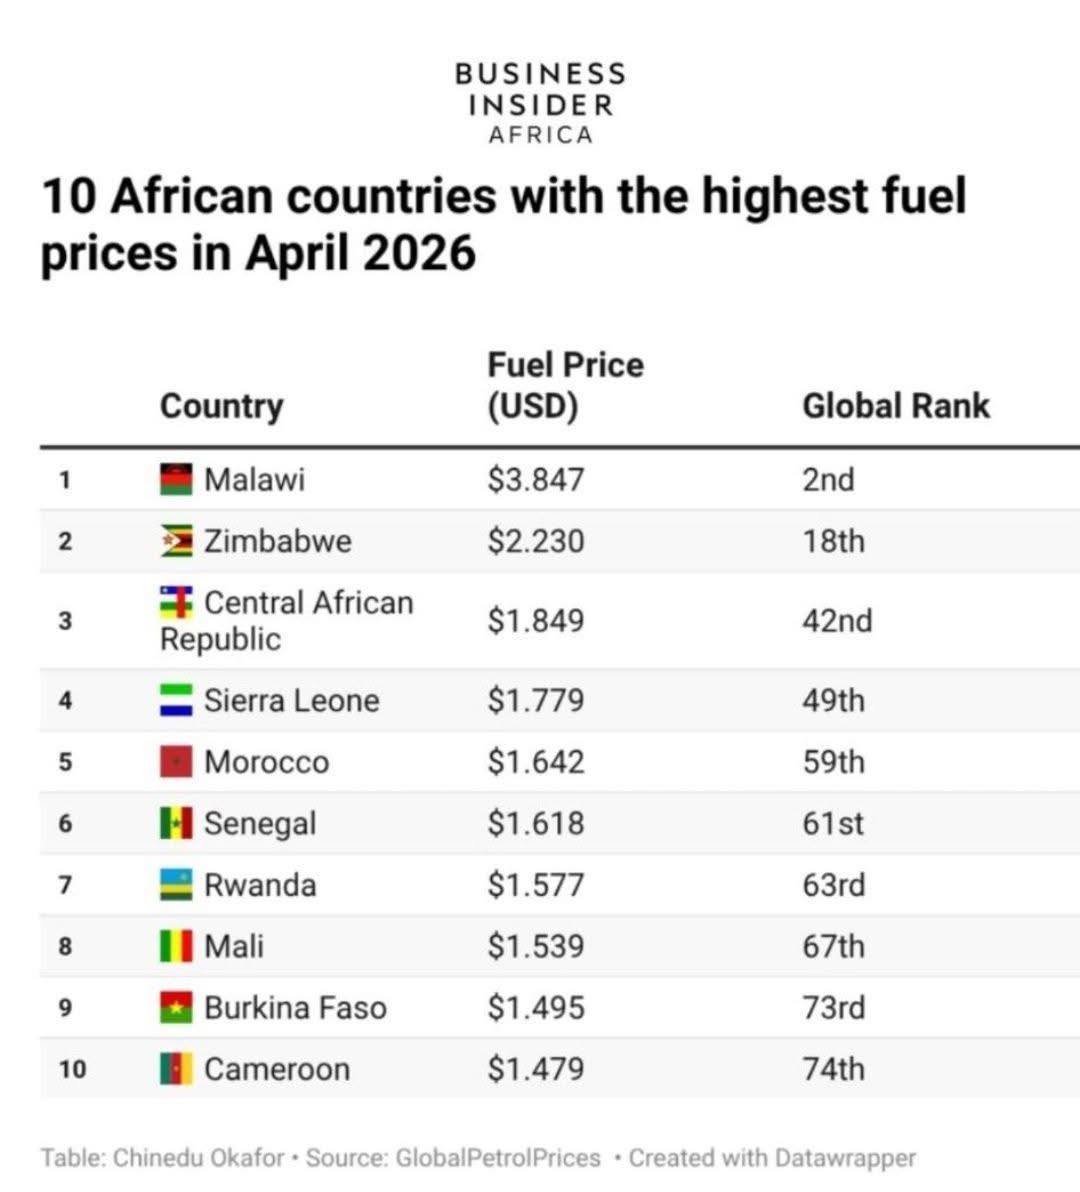Click the chart title headline
Screen dimensions: 1080x1192
[503, 224]
